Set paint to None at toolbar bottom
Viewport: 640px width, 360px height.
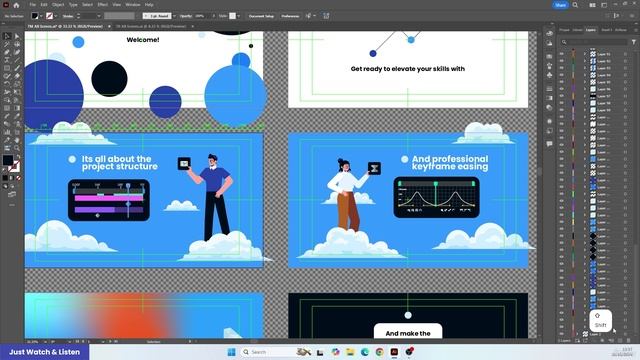(x=18, y=178)
